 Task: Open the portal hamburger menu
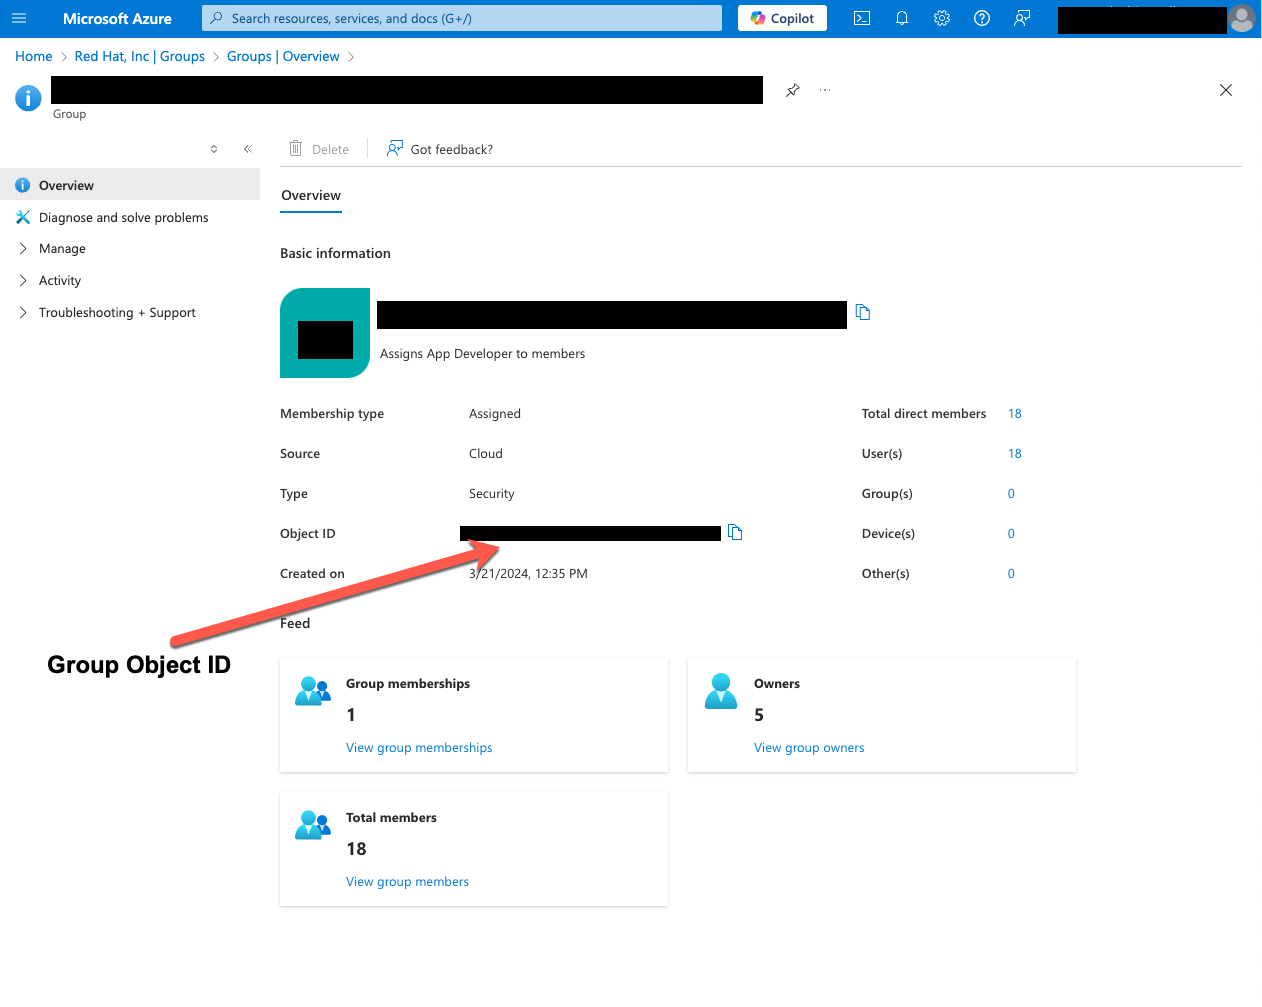(x=18, y=18)
